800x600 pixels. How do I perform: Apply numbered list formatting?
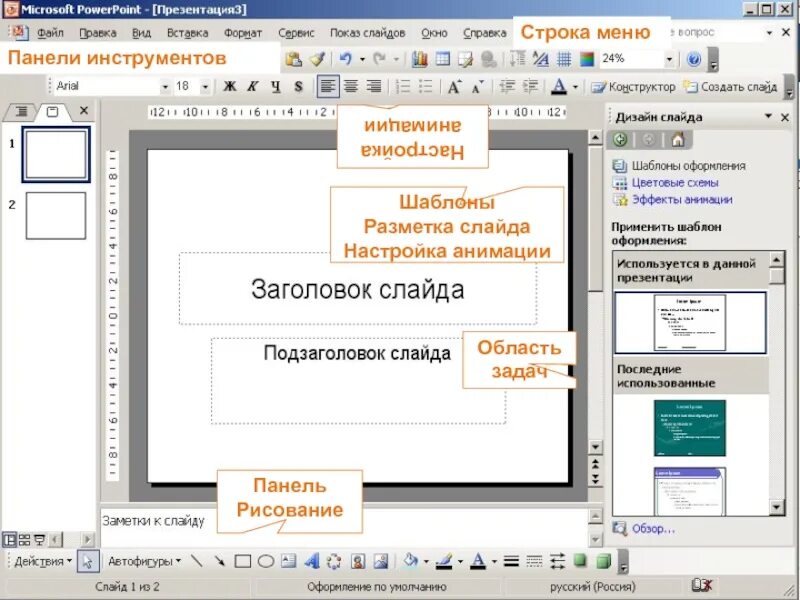click(403, 87)
